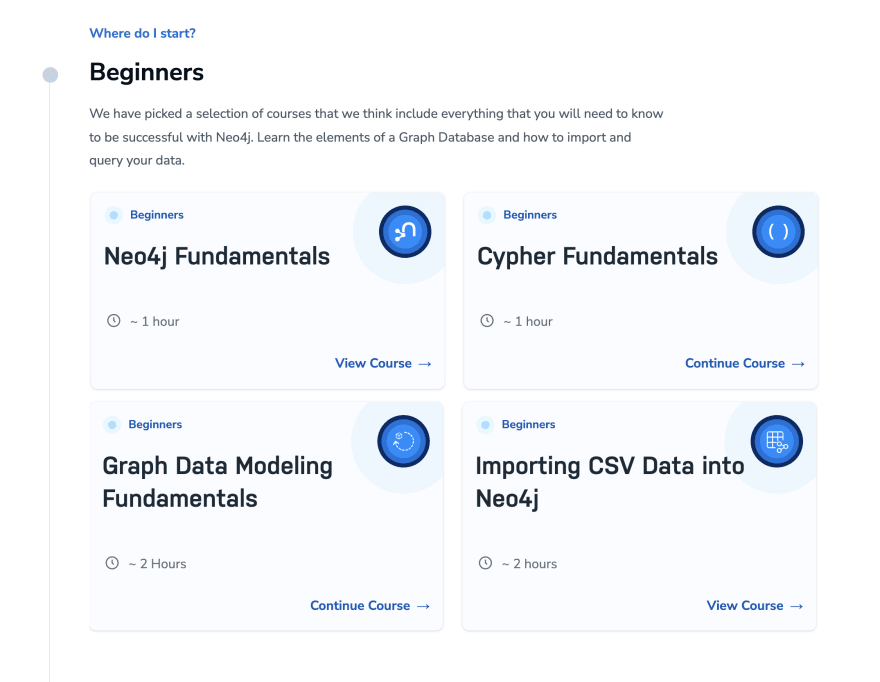
Task: Continue Course for Cypher Fundamentals
Action: point(745,363)
